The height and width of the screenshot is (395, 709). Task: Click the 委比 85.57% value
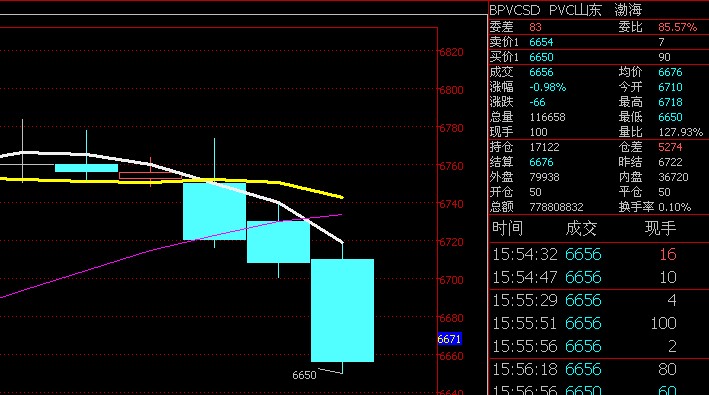tap(677, 27)
